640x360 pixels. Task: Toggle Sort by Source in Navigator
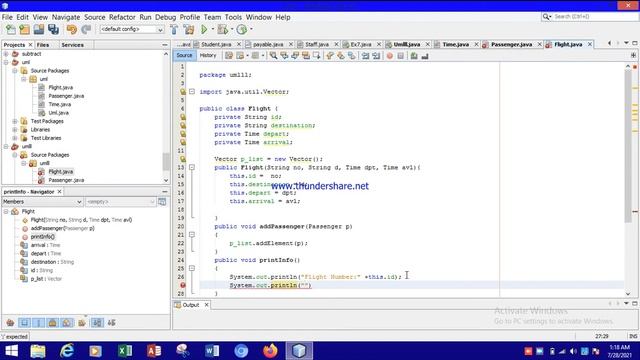click(x=111, y=323)
